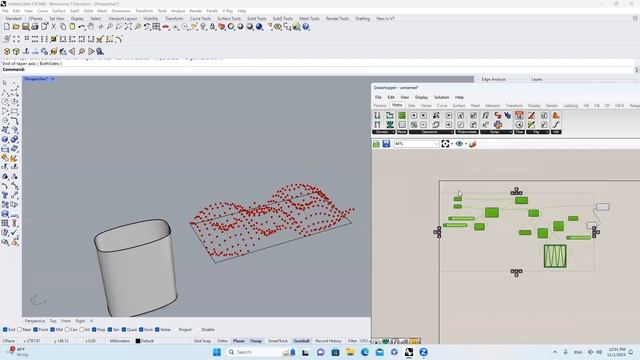The width and height of the screenshot is (640, 360).
Task: Click the Grasshopper launch icon in Rhino toolbar
Action: tap(296, 27)
